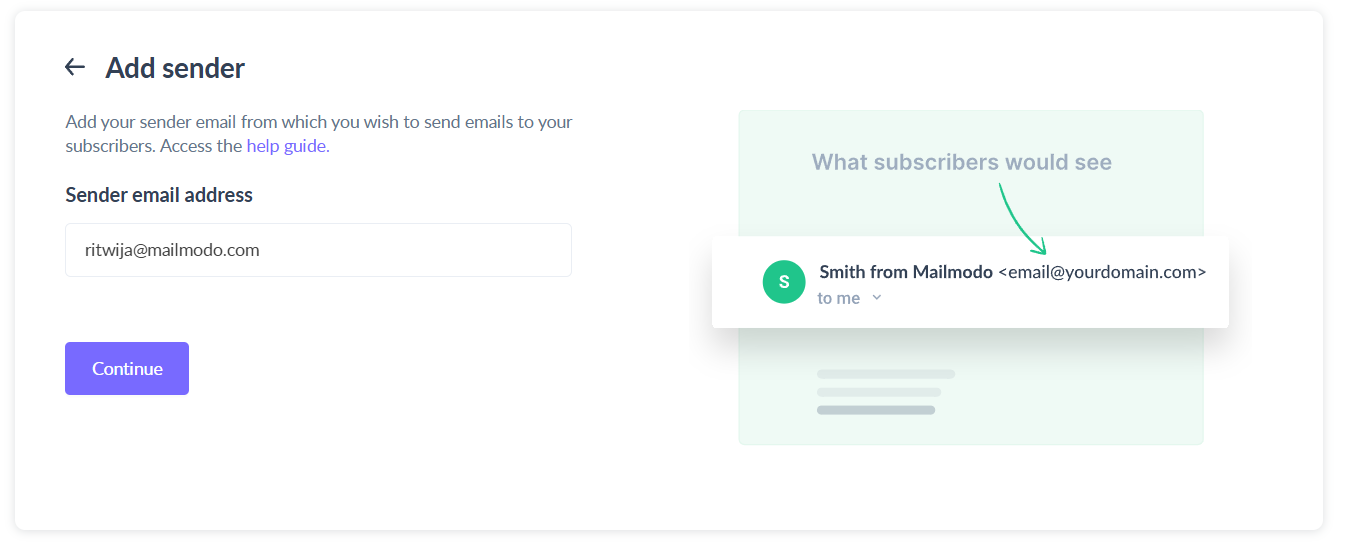Viewport: 1356px width, 556px height.
Task: Open the help guide link
Action: click(287, 146)
